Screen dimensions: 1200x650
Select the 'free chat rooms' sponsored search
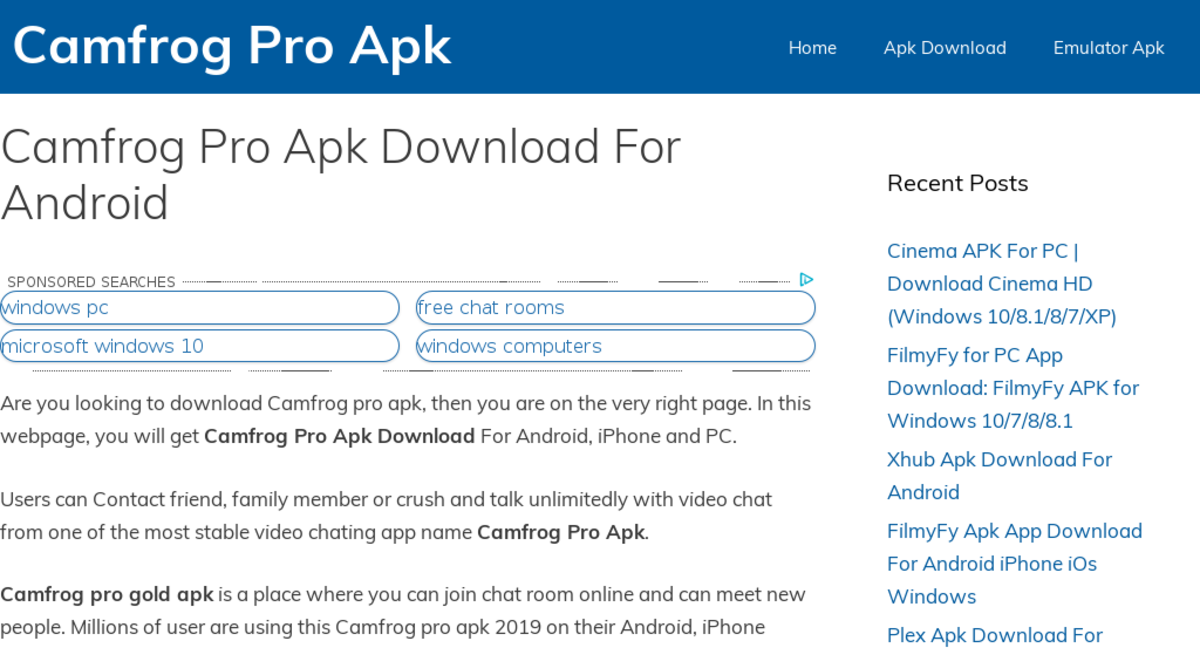click(616, 308)
